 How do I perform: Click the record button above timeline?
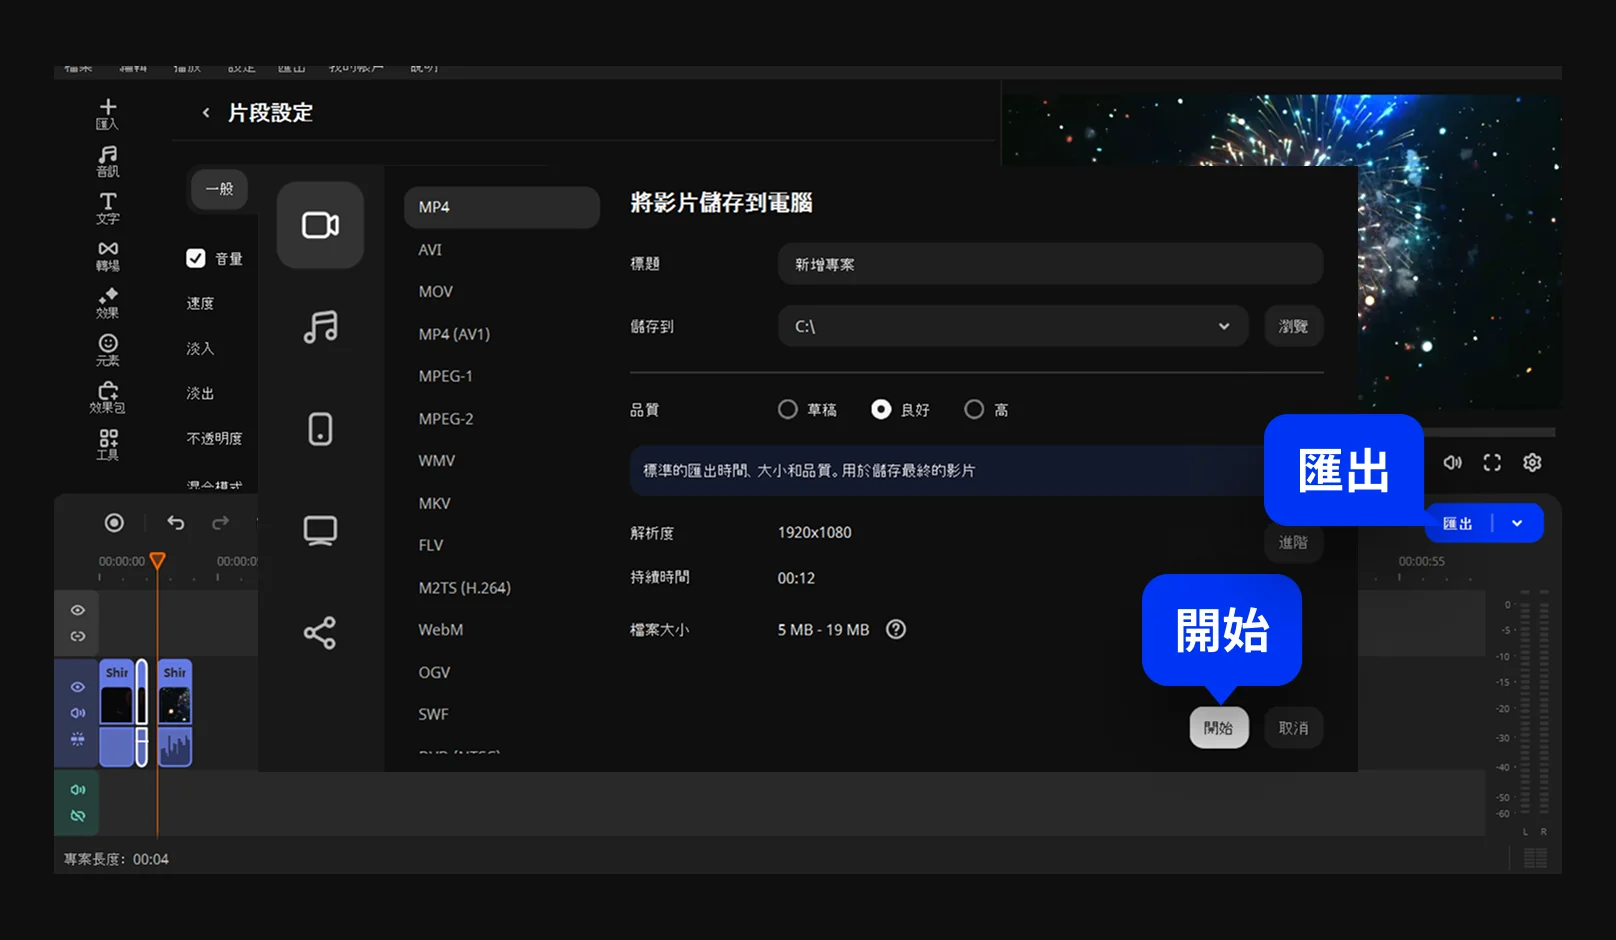pos(114,522)
